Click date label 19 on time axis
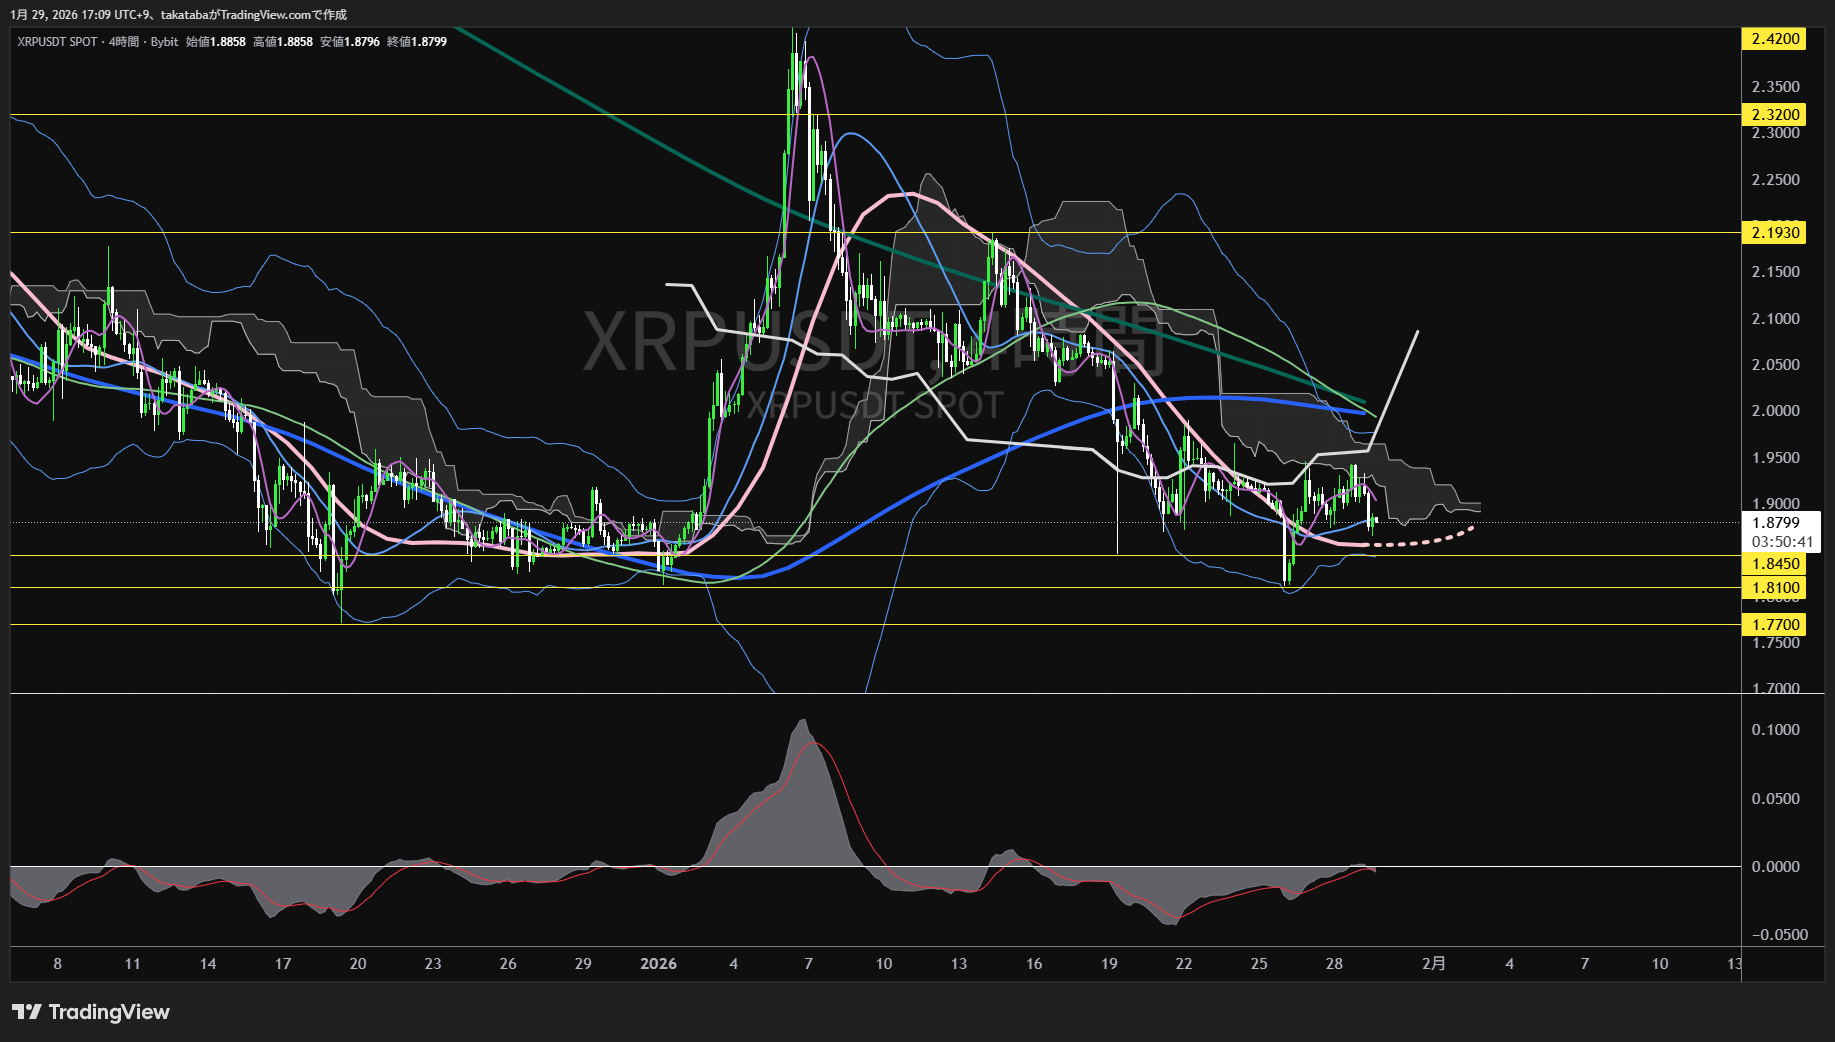 tap(1109, 964)
